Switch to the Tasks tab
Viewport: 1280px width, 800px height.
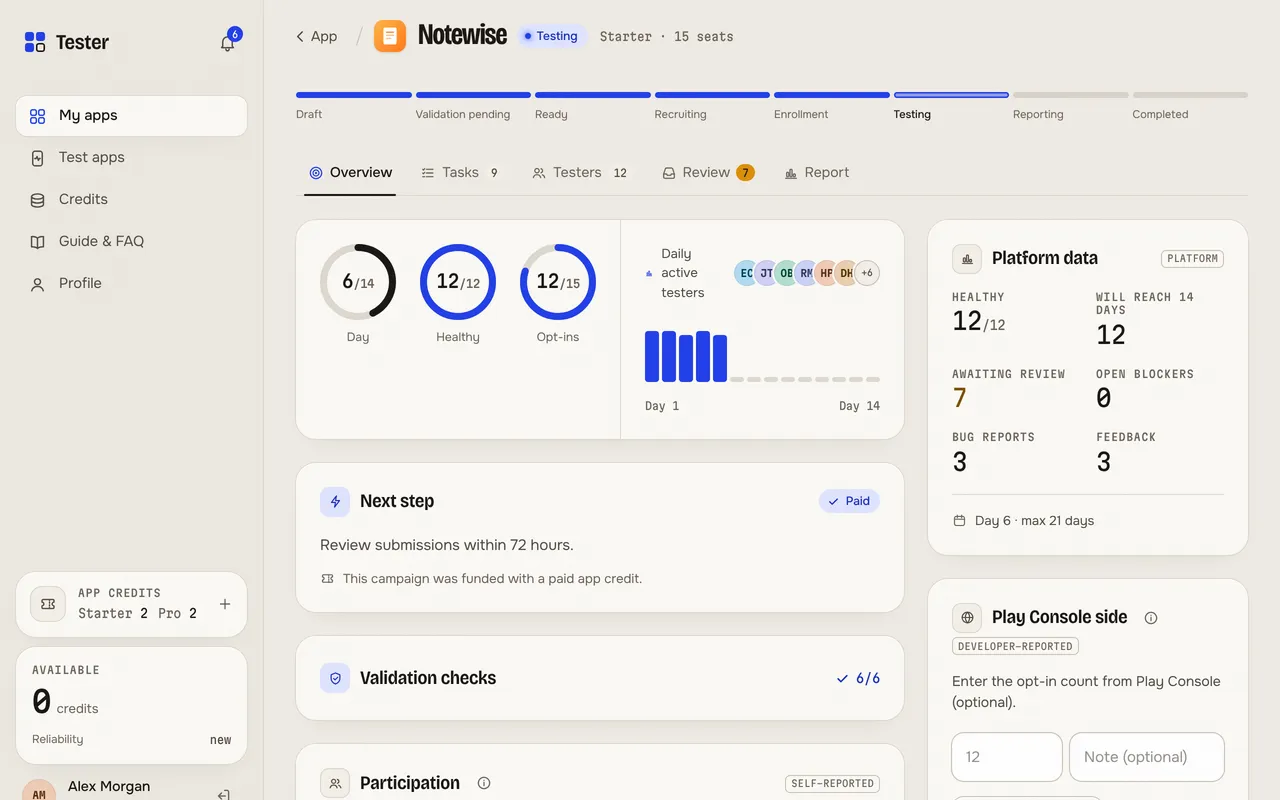459,173
